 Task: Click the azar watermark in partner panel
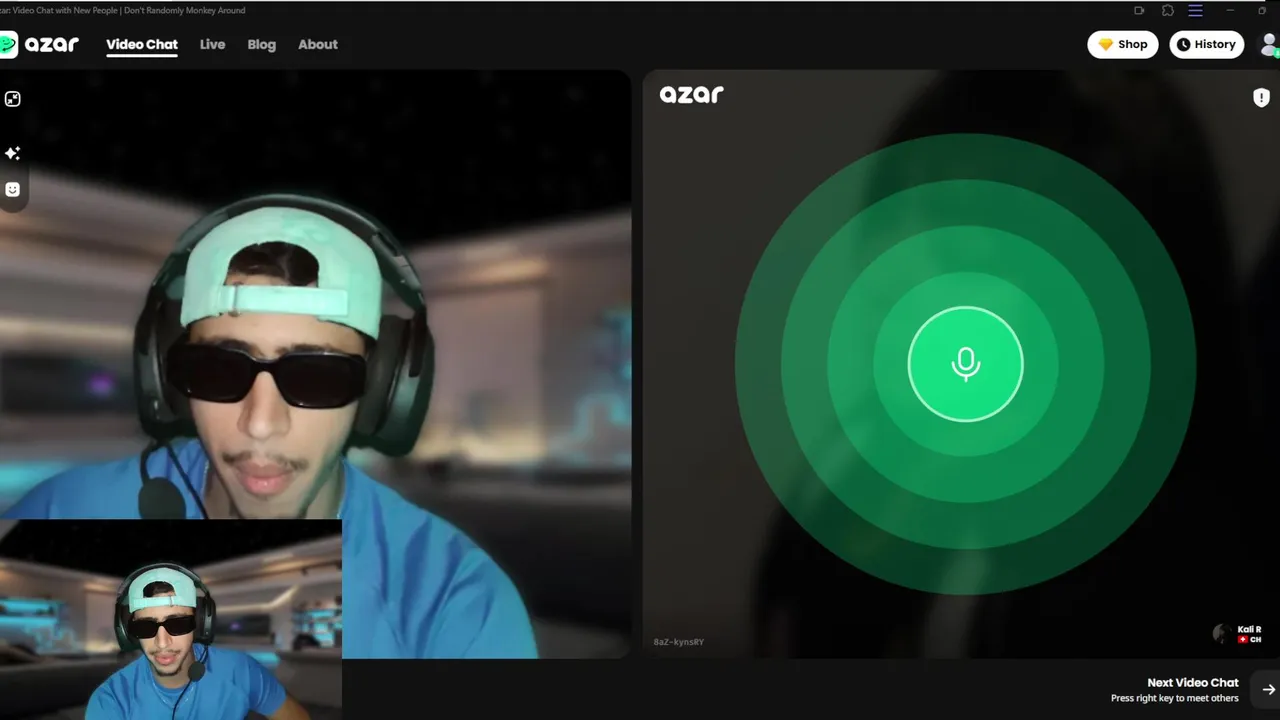[691, 94]
